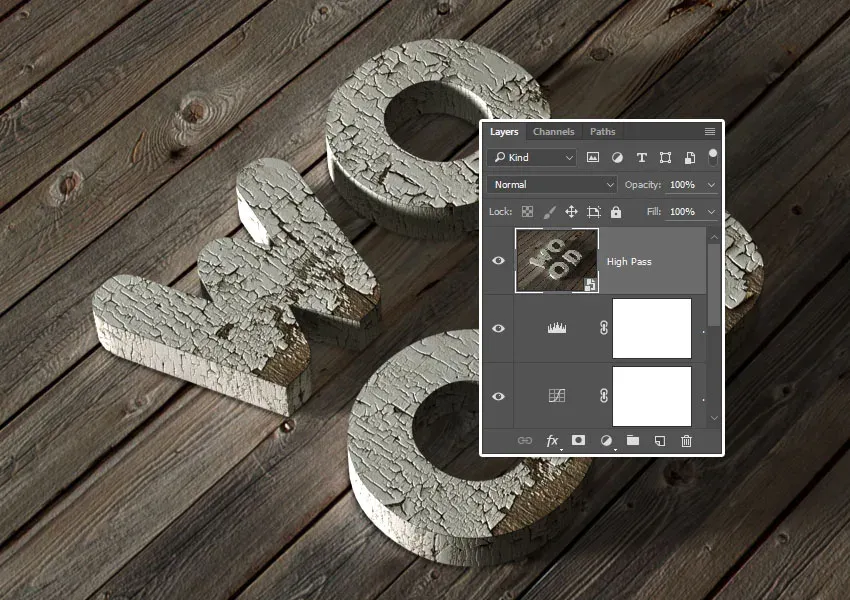Click the layers list scrollbar thumb
This screenshot has width=850, height=600.
pos(714,285)
